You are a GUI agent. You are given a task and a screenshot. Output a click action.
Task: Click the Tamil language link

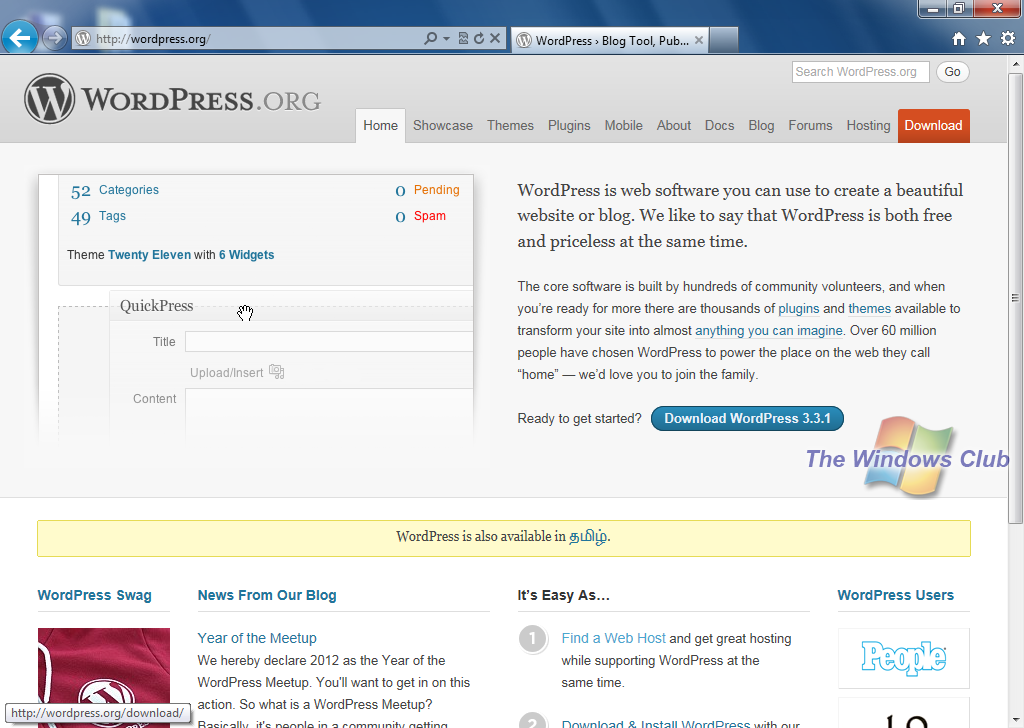(588, 536)
